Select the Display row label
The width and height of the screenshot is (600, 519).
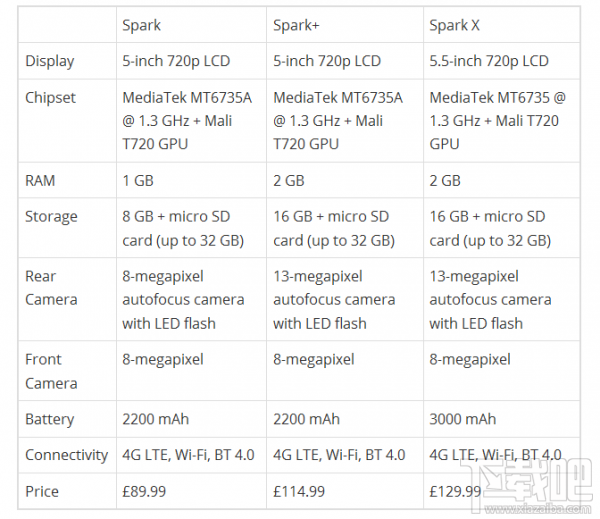(50, 61)
